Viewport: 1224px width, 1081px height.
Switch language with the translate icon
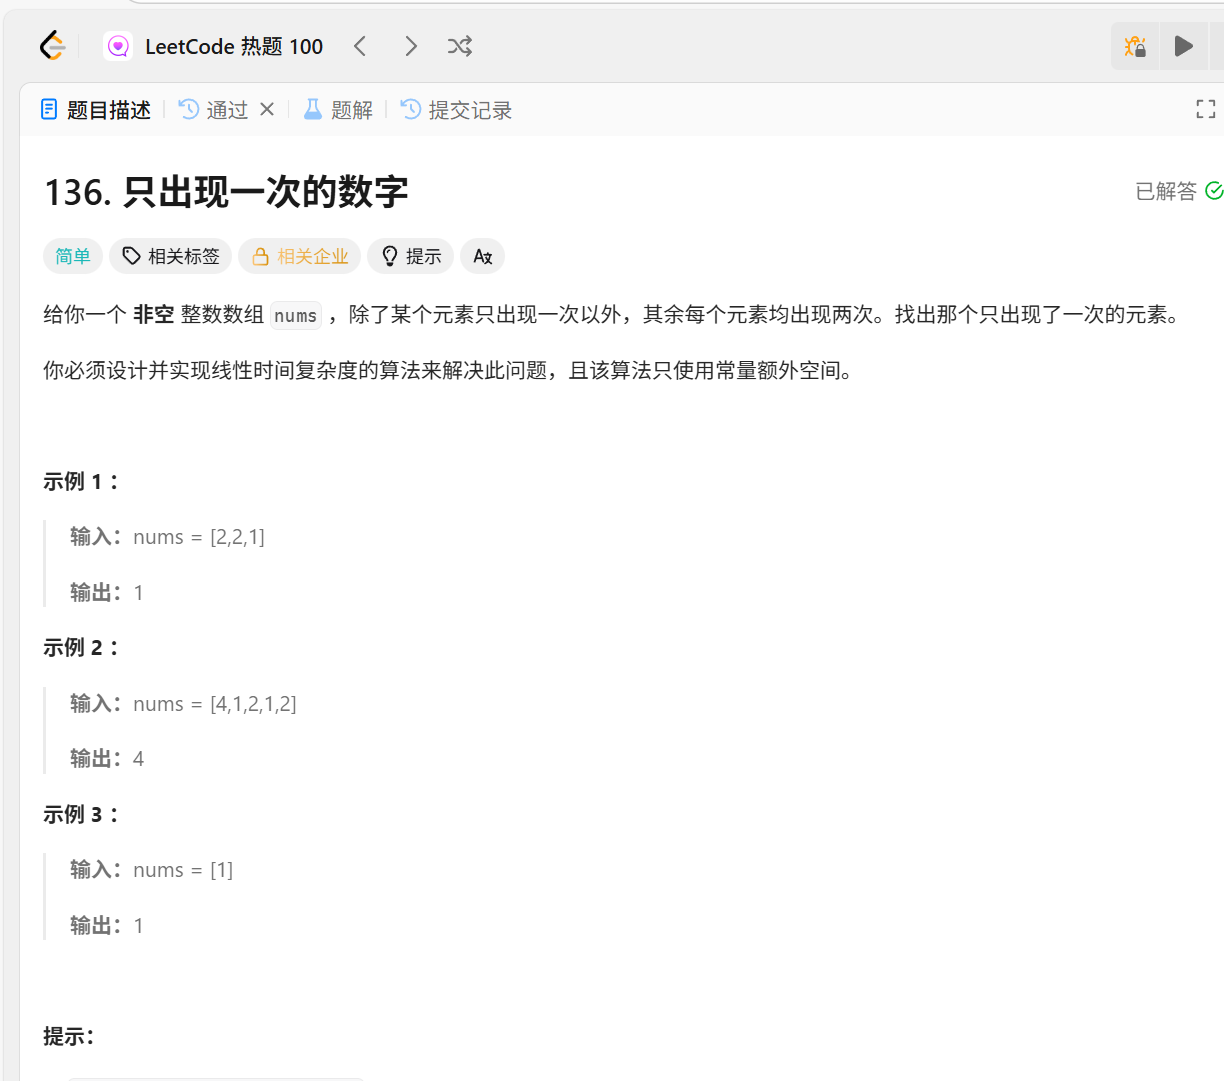[x=483, y=256]
